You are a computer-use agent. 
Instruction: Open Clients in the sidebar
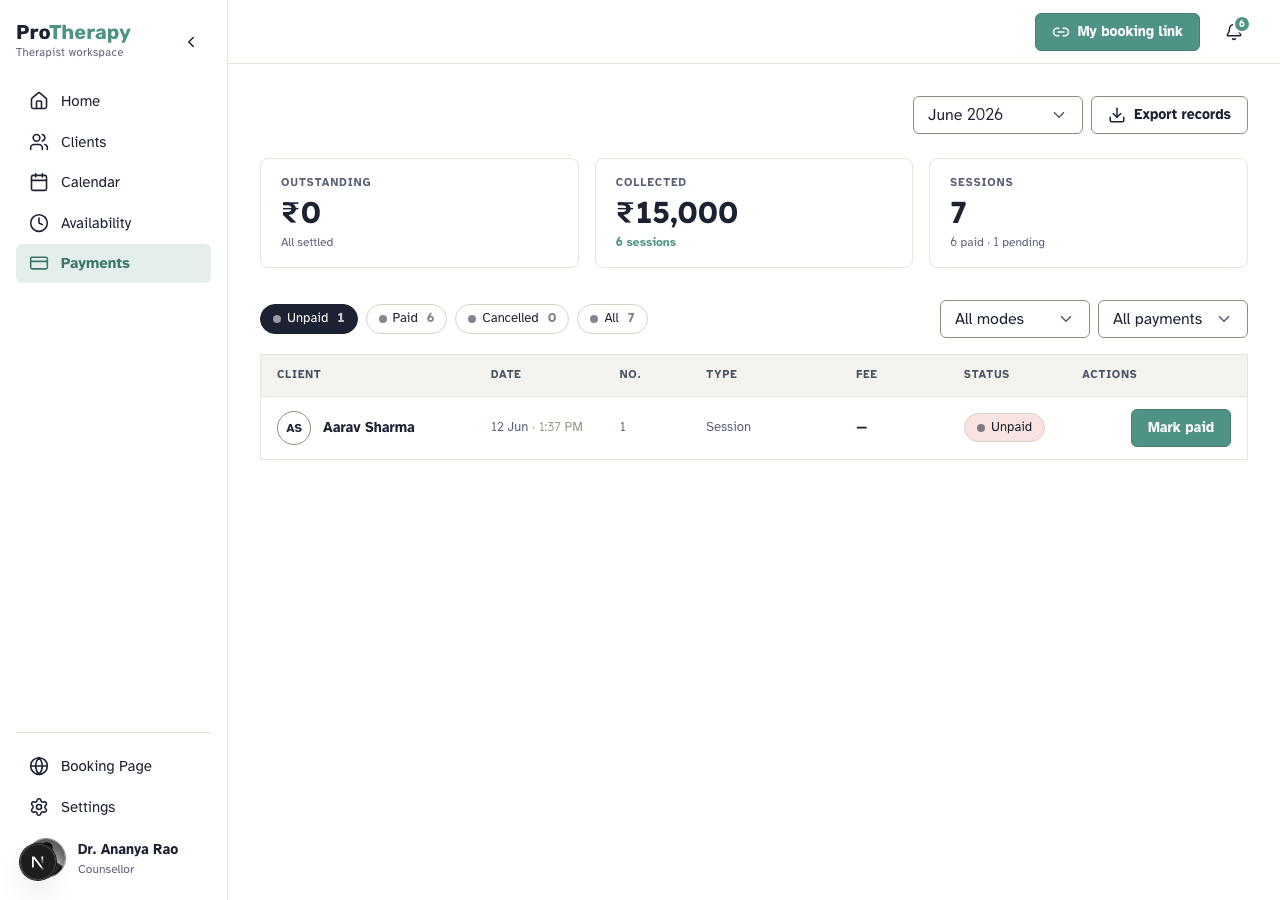point(113,142)
